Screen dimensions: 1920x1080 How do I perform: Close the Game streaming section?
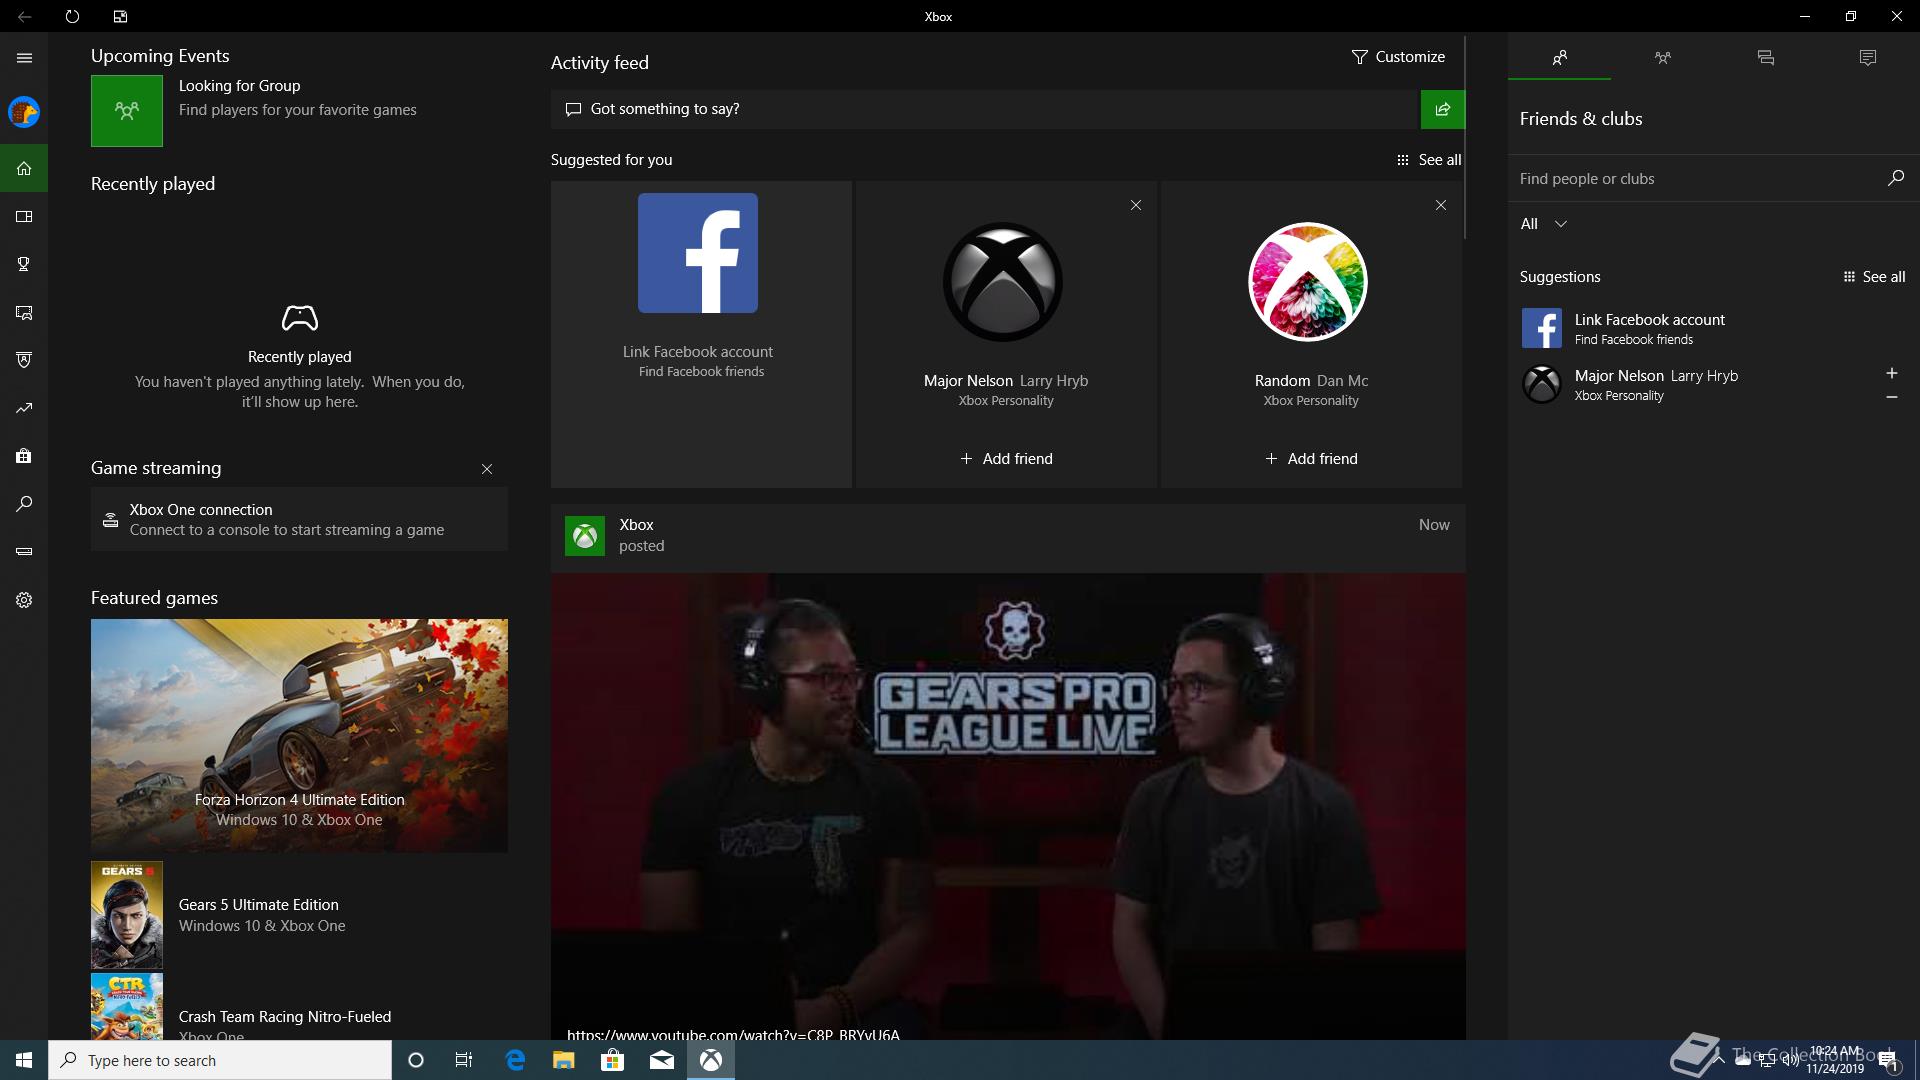click(x=487, y=469)
